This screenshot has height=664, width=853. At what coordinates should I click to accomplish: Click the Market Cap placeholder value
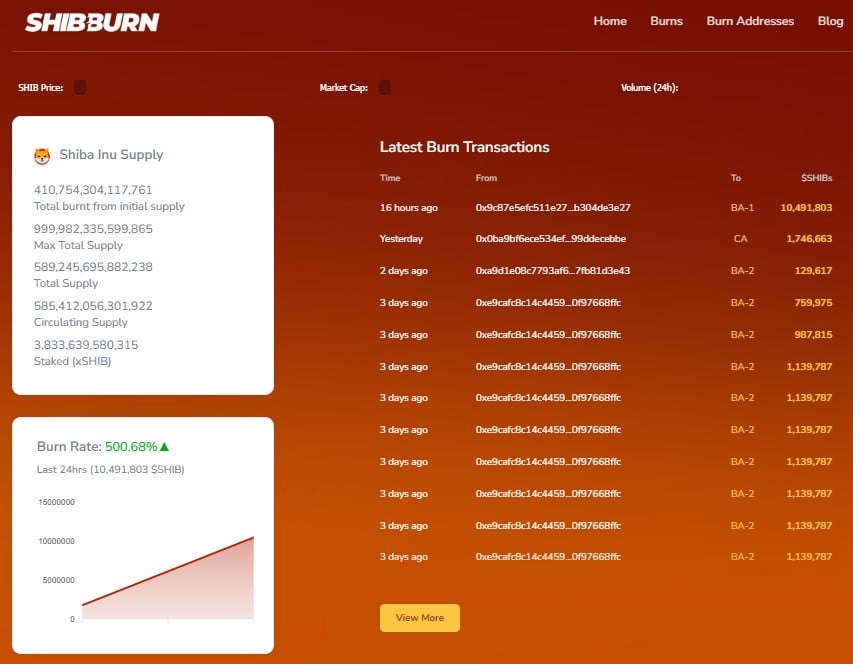pyautogui.click(x=385, y=88)
